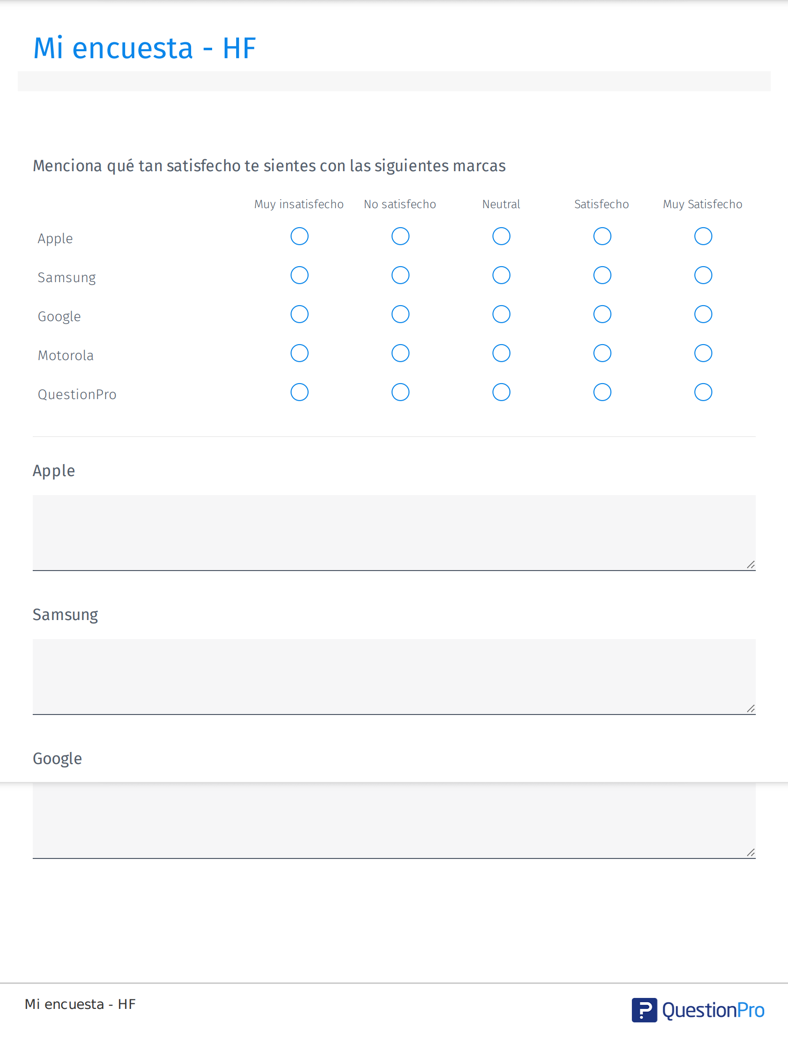The height and width of the screenshot is (1043, 788).
Task: Mark Google as "Satisfecho"
Action: (x=602, y=314)
